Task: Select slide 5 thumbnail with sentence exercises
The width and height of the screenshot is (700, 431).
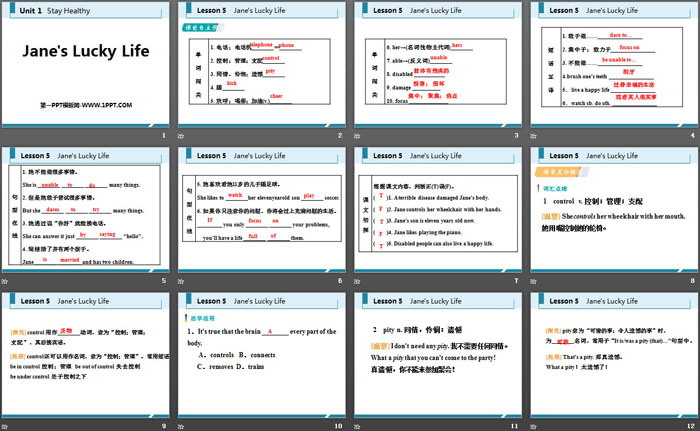Action: point(86,209)
